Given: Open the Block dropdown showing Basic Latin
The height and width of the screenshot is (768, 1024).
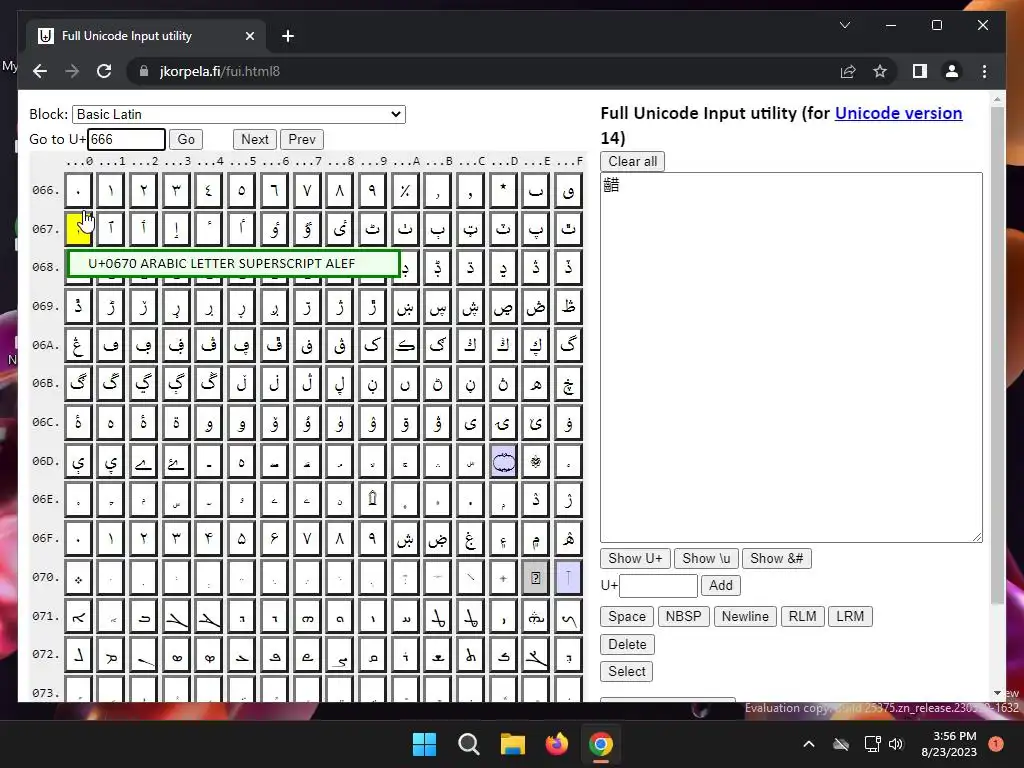Looking at the screenshot, I should coord(238,114).
